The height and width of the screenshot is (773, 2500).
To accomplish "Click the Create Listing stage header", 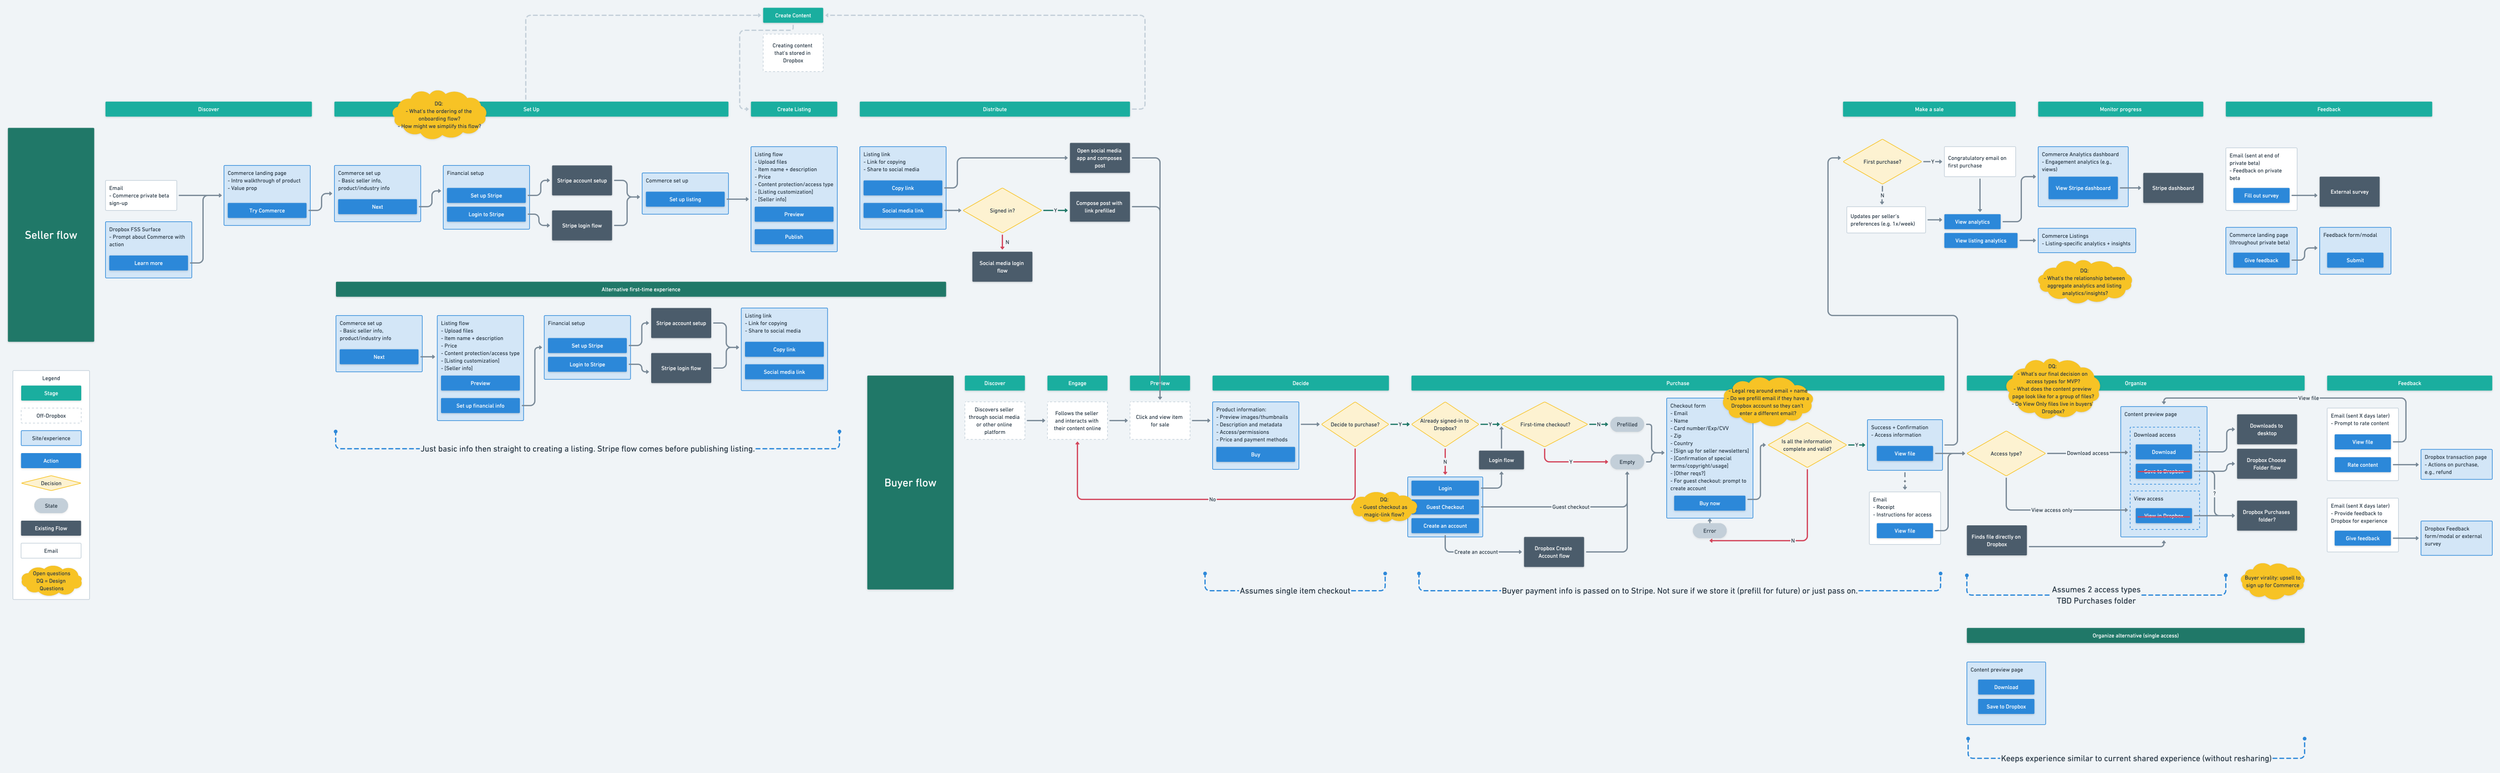I will pos(794,109).
